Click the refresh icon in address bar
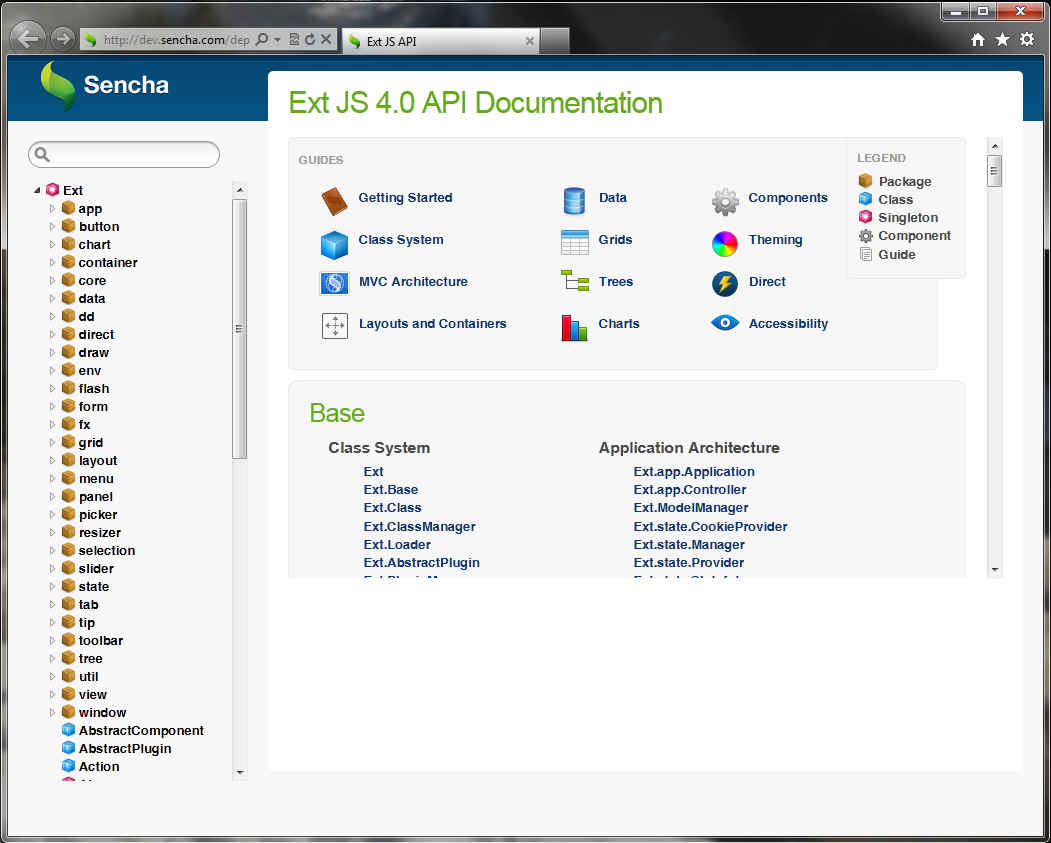This screenshot has width=1051, height=843. click(310, 40)
